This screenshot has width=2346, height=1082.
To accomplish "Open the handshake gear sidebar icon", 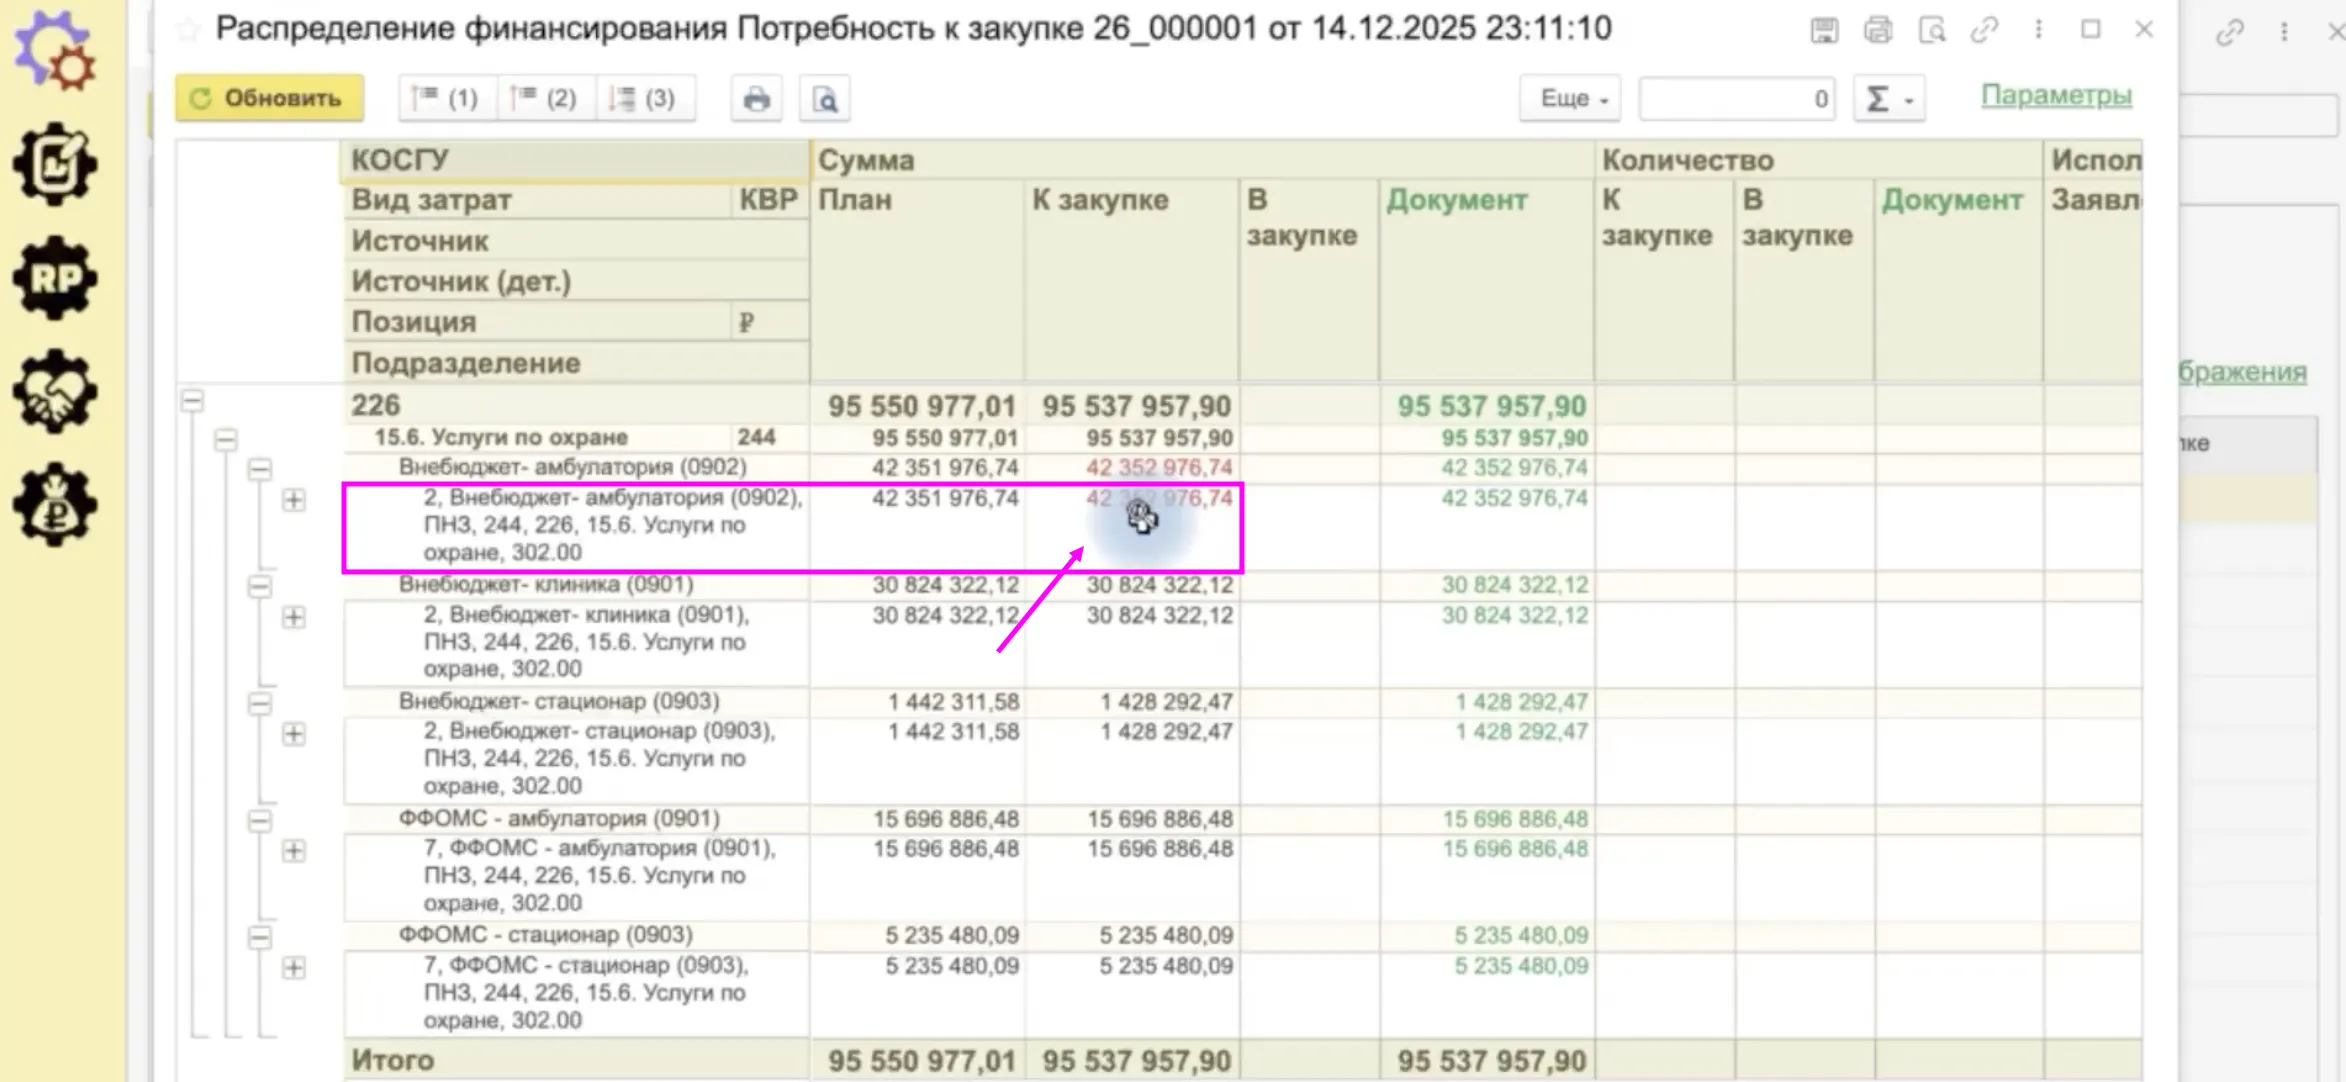I will point(56,391).
